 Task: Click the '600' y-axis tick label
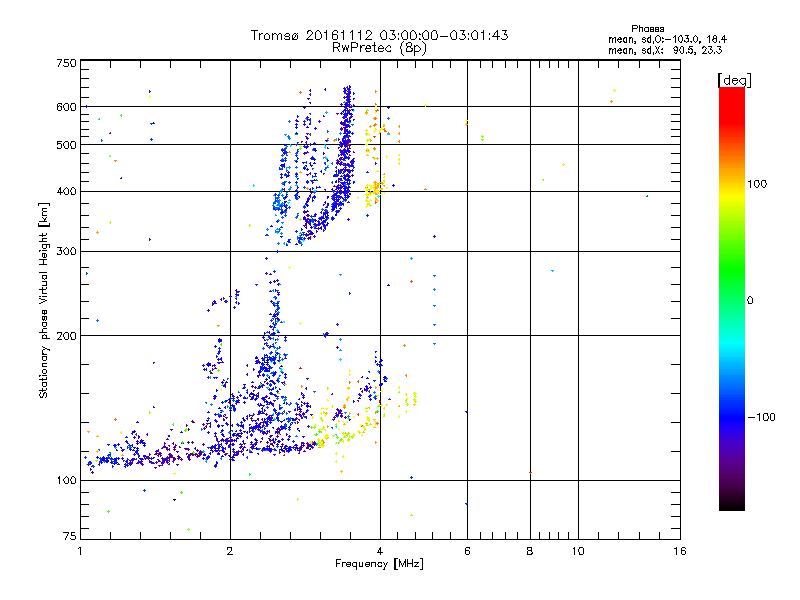coord(66,107)
